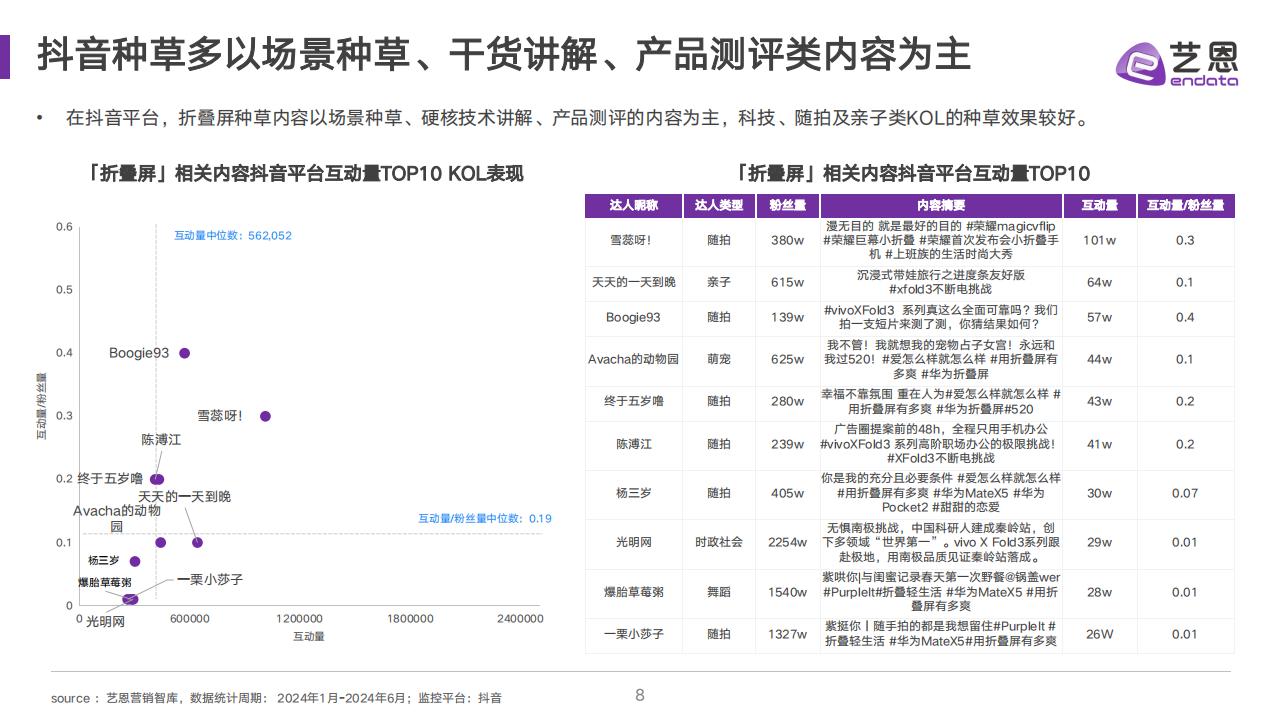The width and height of the screenshot is (1280, 720).
Task: Select the 光明网 name cell in table
Action: tap(633, 542)
